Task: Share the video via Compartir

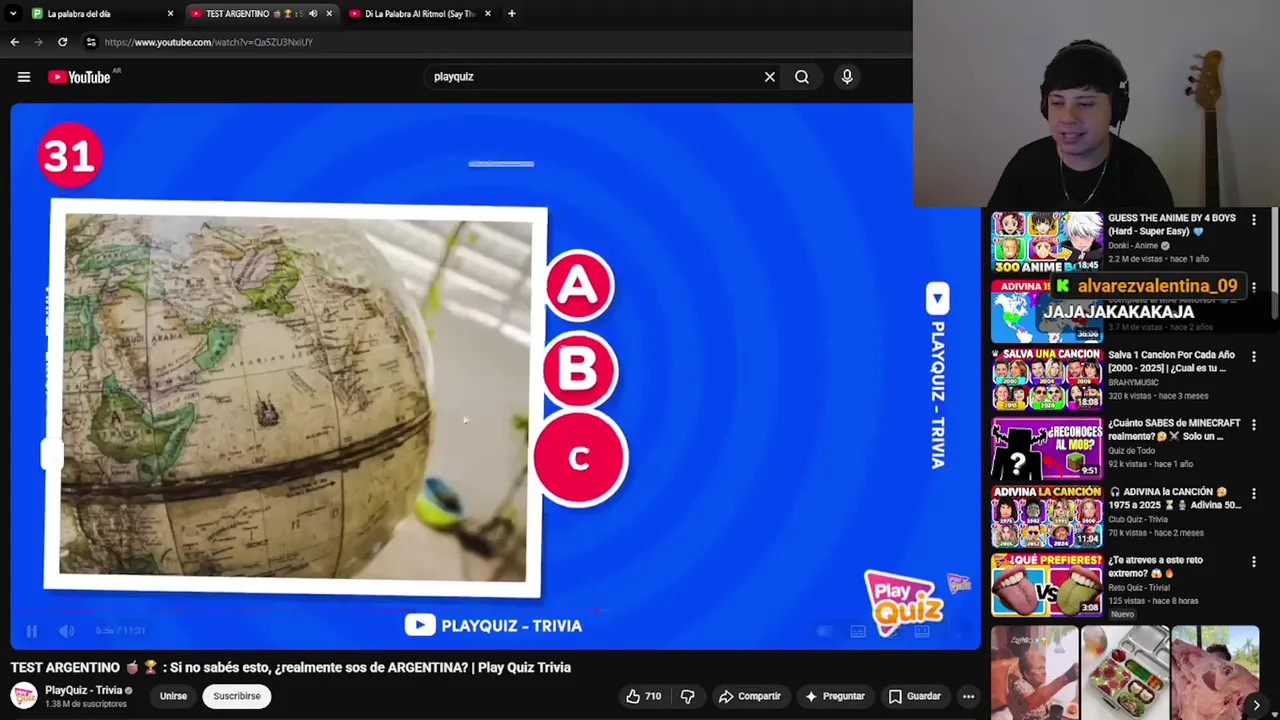Action: coord(749,696)
